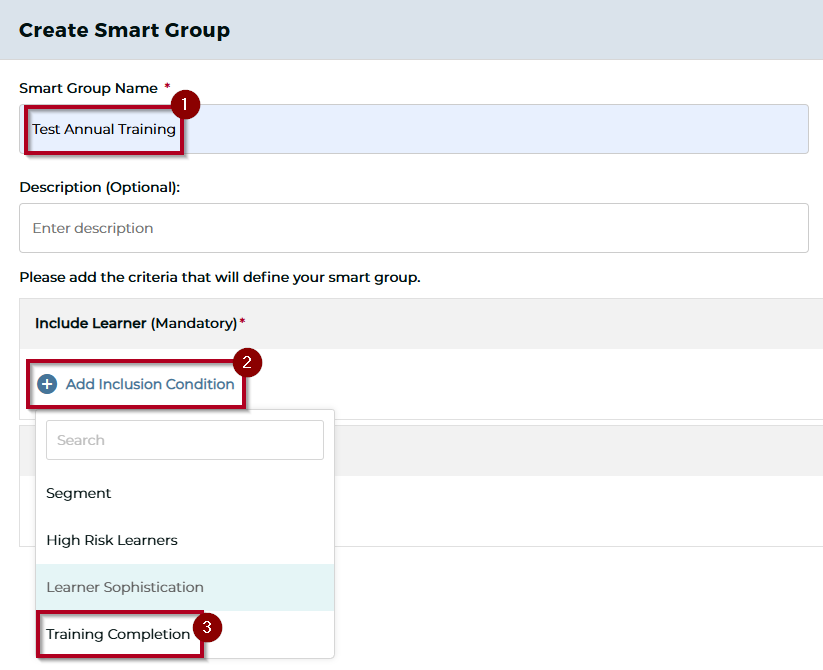Select Training Completion from the dropdown
Screen dimensions: 823x670
tap(118, 634)
